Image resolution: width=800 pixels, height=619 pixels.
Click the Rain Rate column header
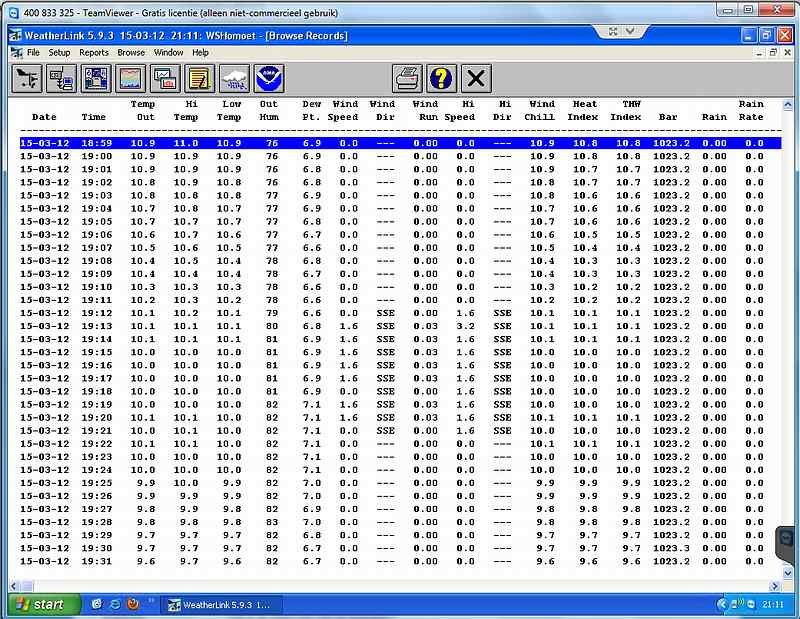click(x=751, y=111)
